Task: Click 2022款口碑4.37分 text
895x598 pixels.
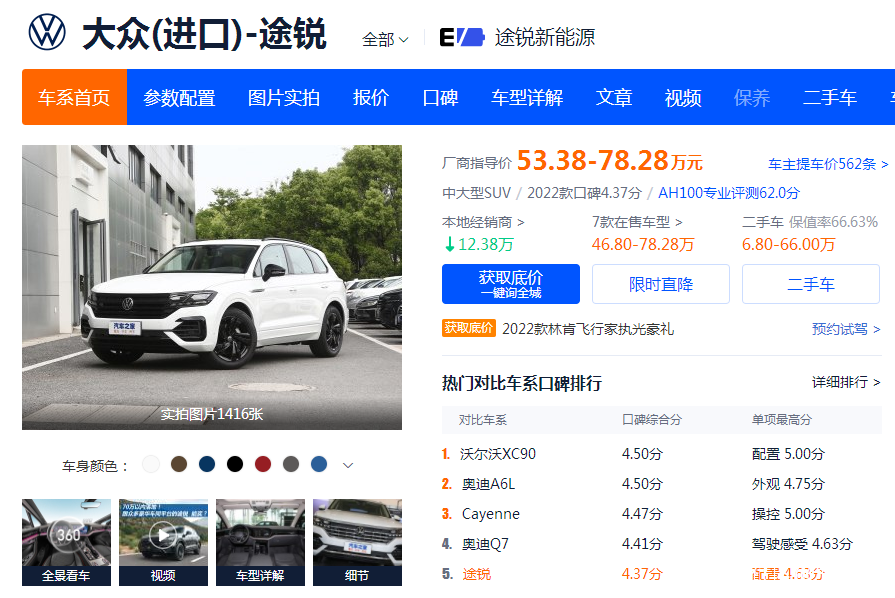Action: point(584,193)
